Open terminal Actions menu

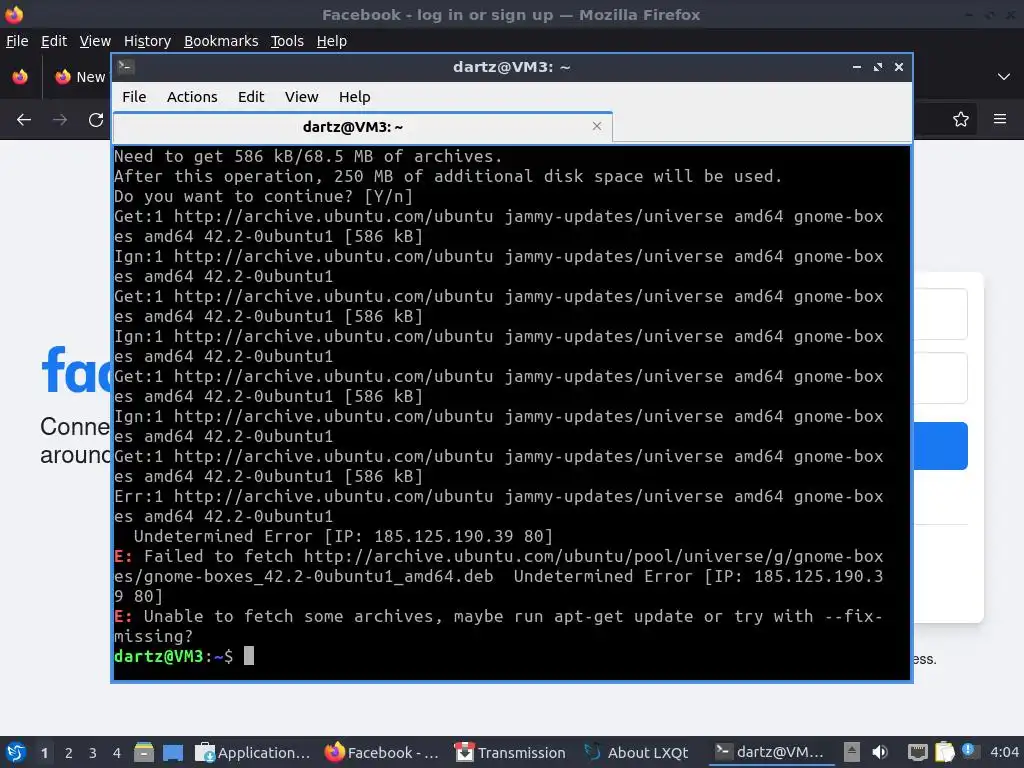(x=192, y=97)
